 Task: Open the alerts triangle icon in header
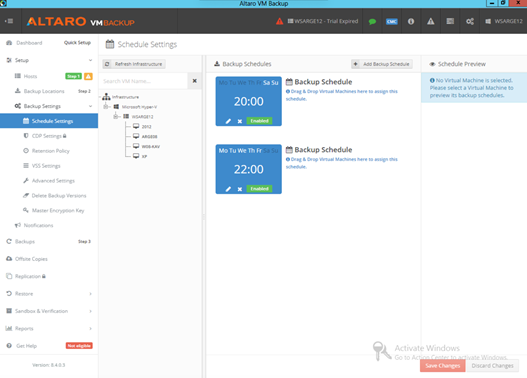431,21
